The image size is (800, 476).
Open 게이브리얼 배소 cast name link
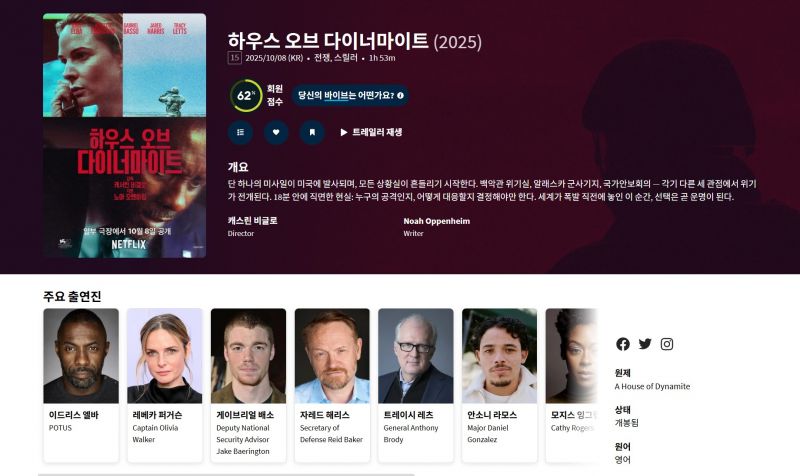point(245,415)
